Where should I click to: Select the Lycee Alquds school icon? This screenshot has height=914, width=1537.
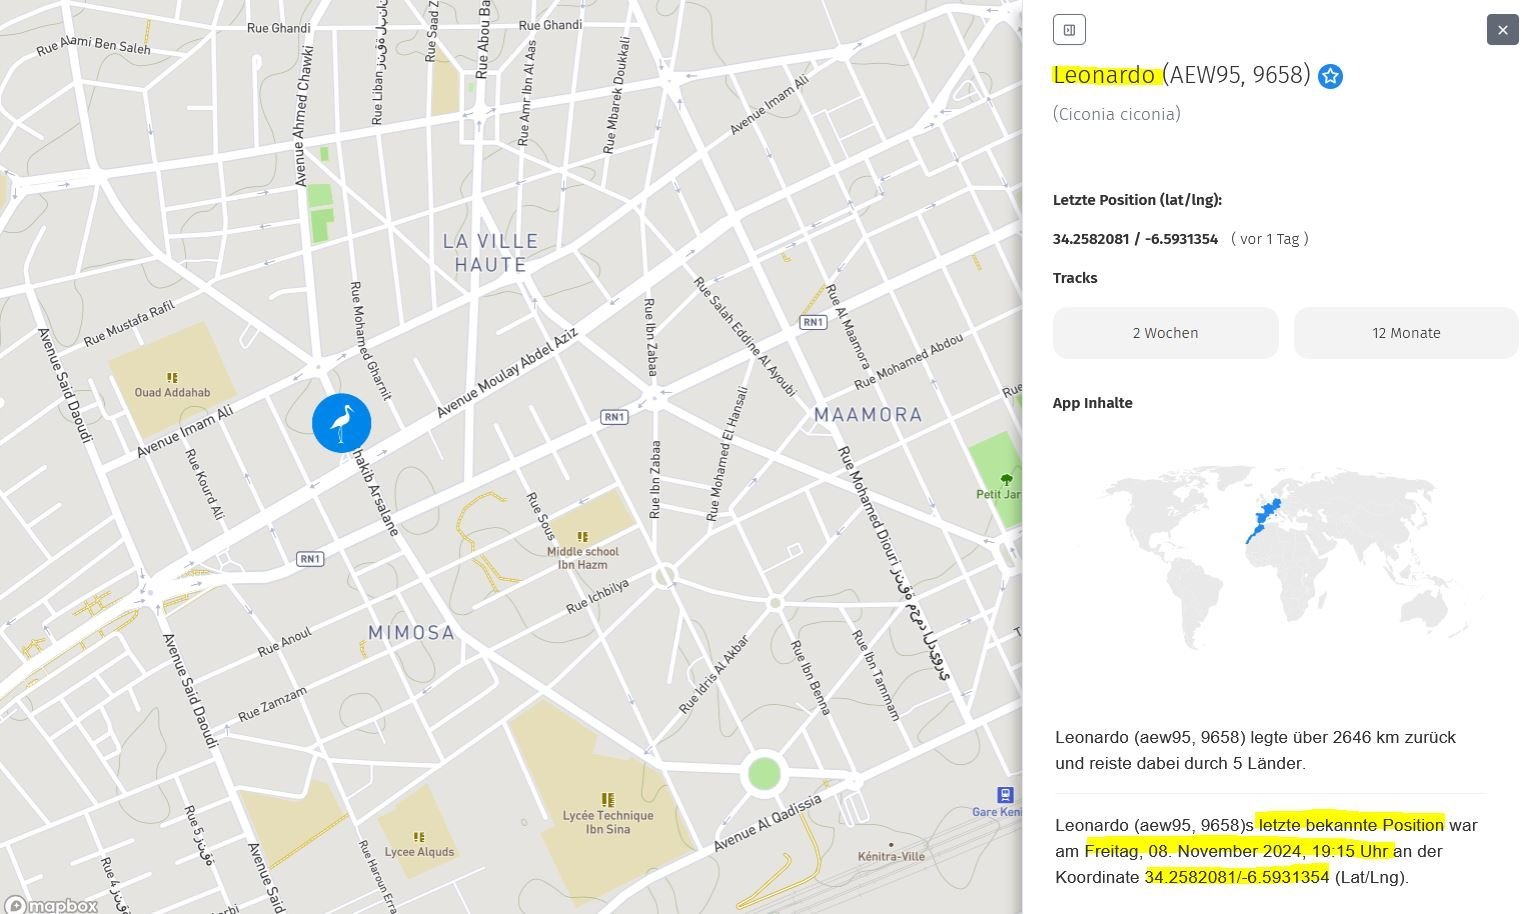[x=419, y=837]
